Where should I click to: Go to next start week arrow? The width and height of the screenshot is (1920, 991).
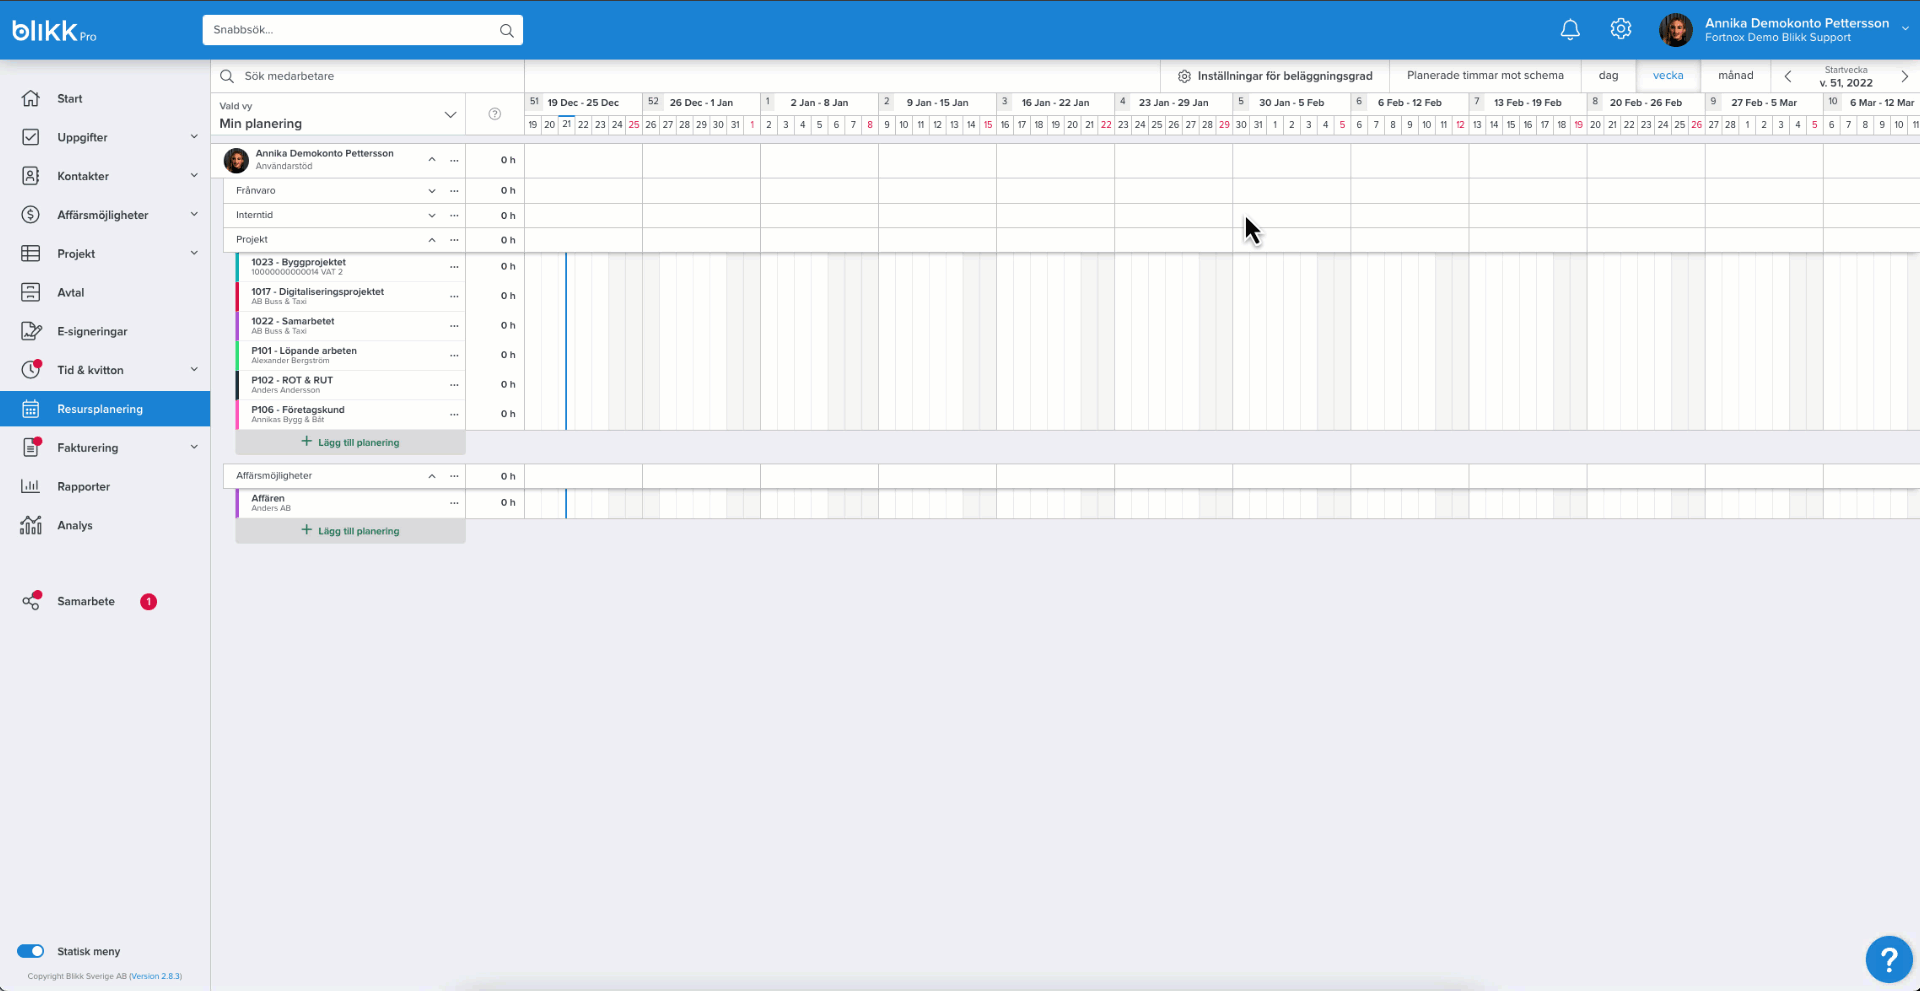[1904, 76]
